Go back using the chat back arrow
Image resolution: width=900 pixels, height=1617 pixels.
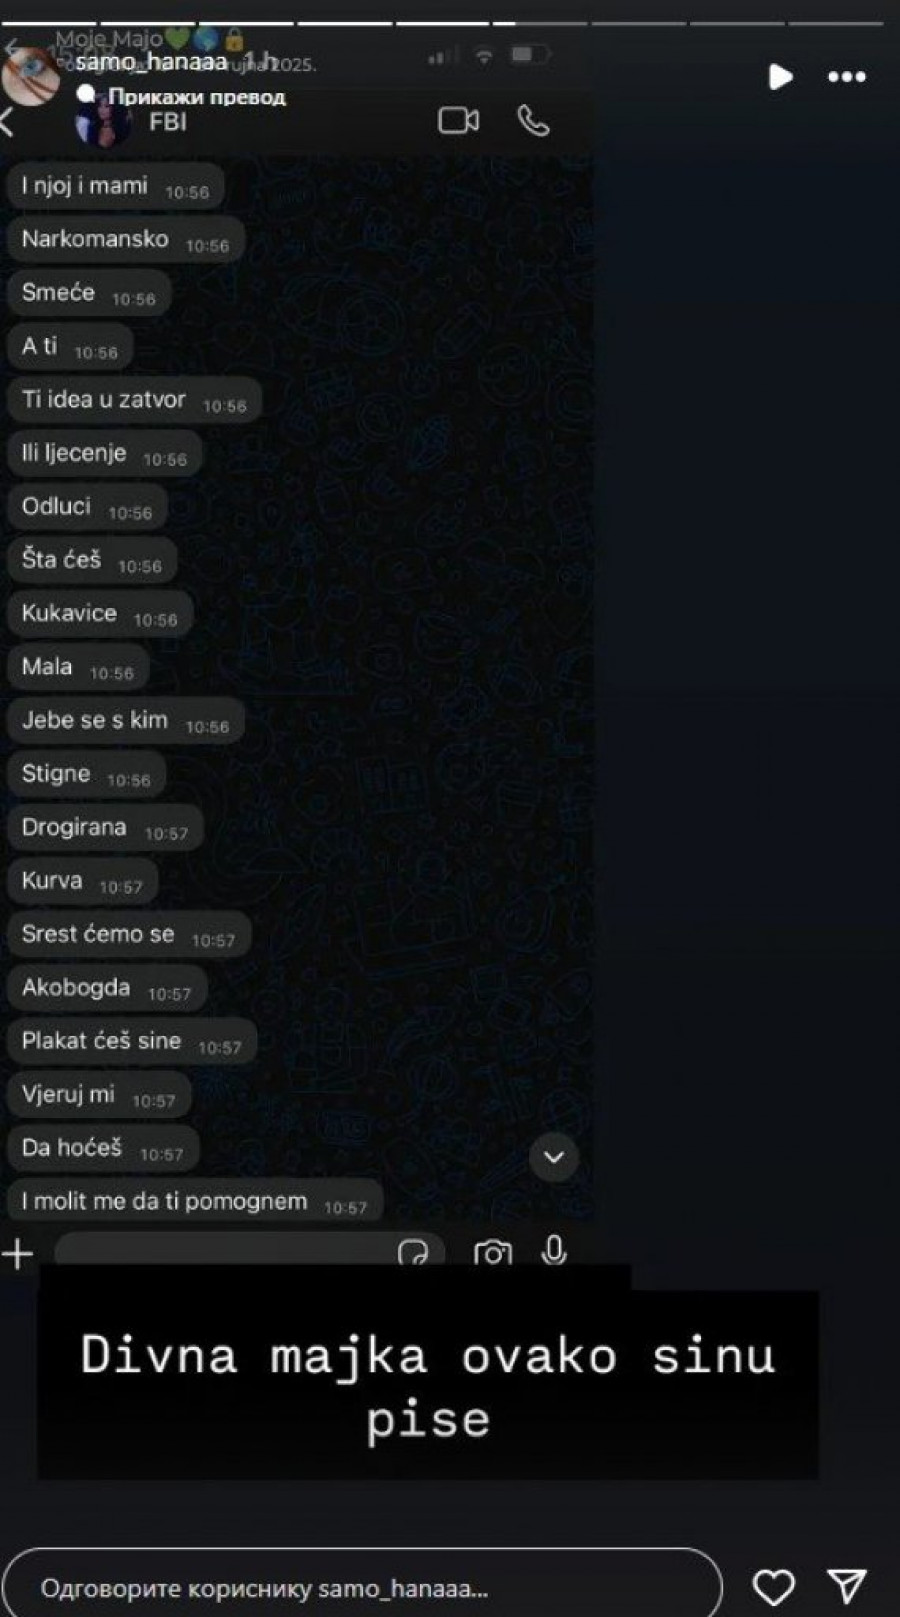pos(8,122)
